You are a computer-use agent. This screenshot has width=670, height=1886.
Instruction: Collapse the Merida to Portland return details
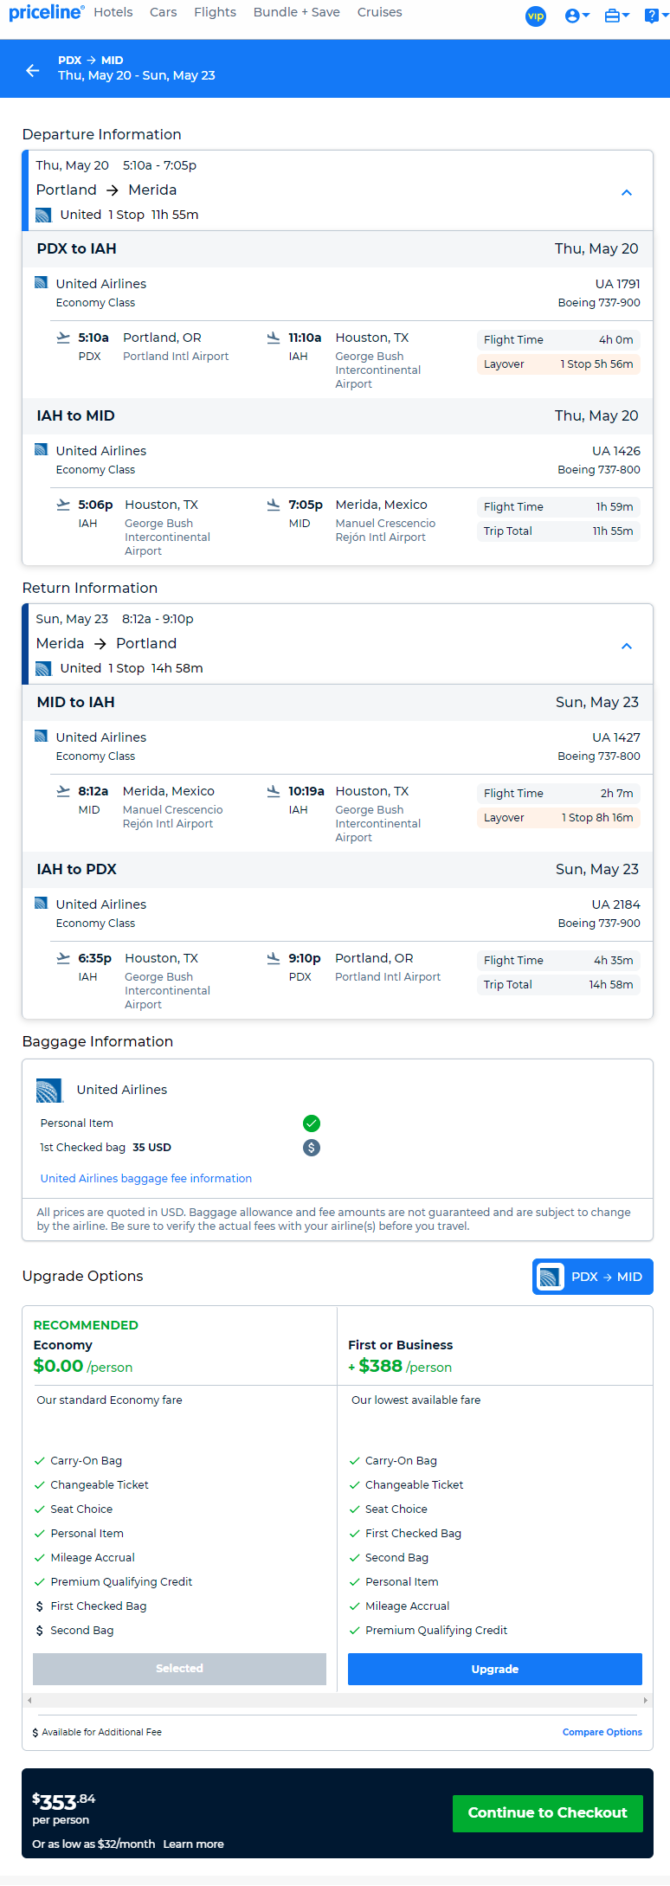627,646
